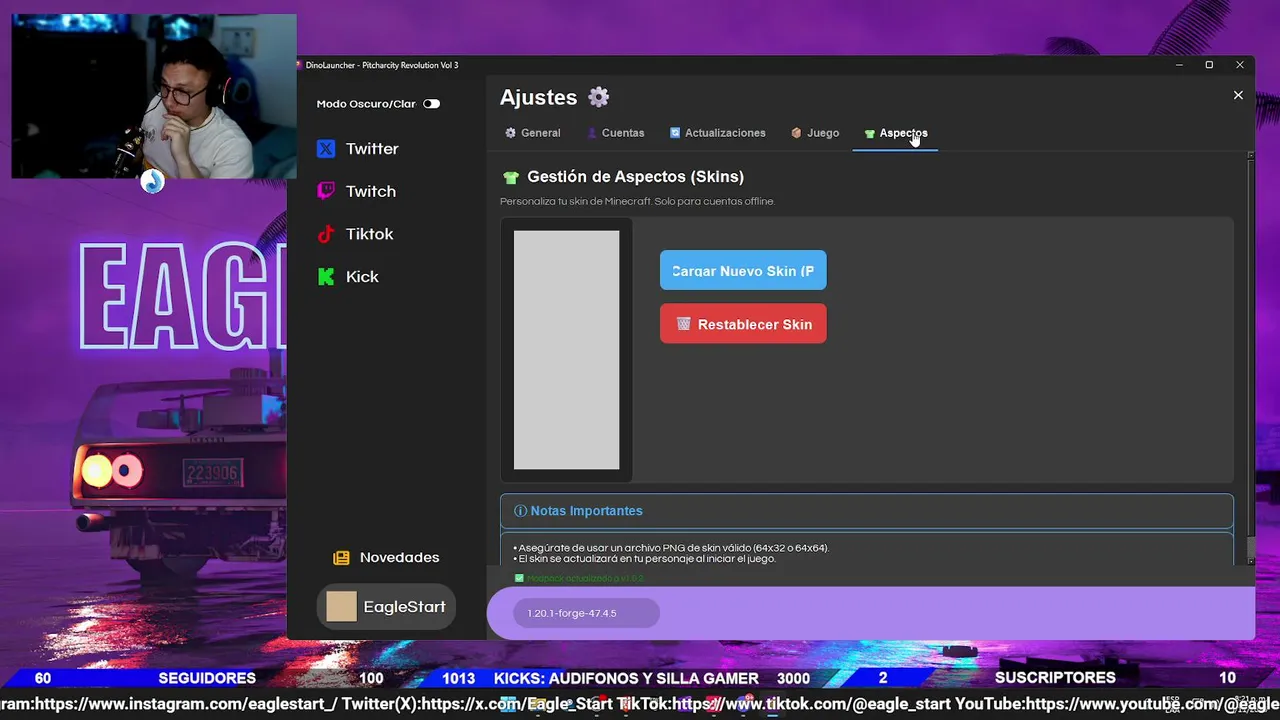Click the Ajustes title text
The height and width of the screenshot is (720, 1280).
click(538, 97)
